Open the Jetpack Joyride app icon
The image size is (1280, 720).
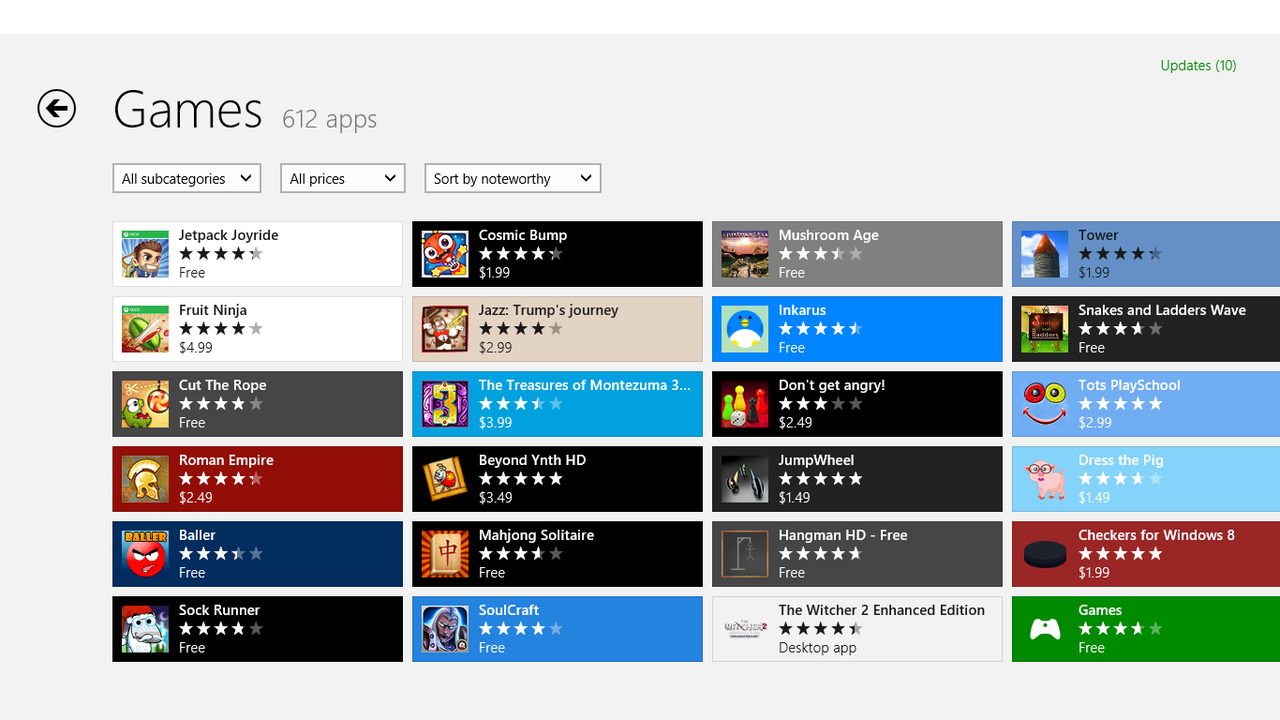[145, 254]
